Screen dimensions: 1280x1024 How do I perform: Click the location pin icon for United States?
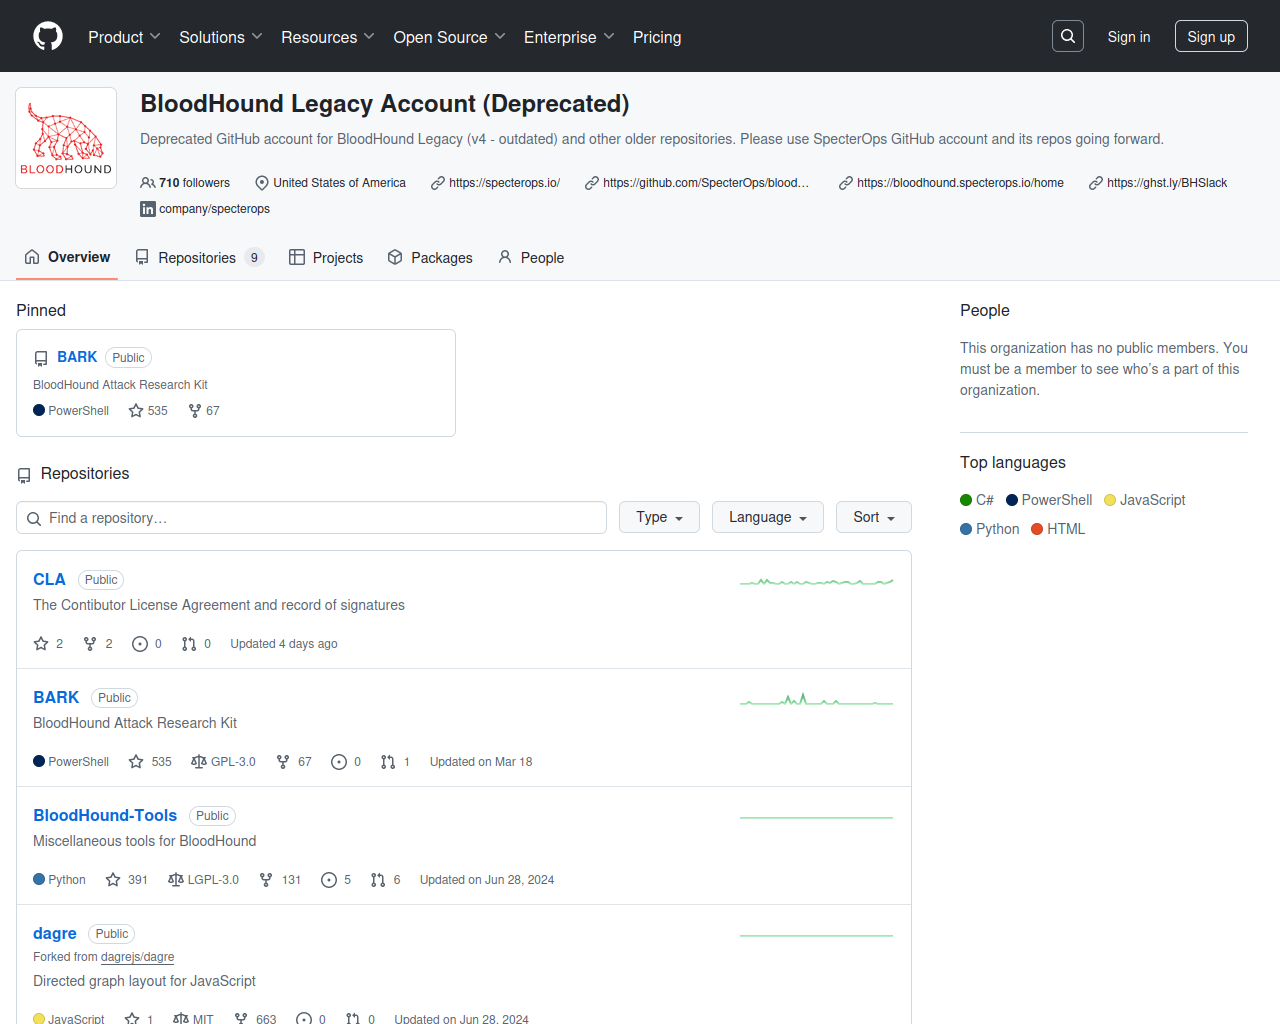(262, 183)
